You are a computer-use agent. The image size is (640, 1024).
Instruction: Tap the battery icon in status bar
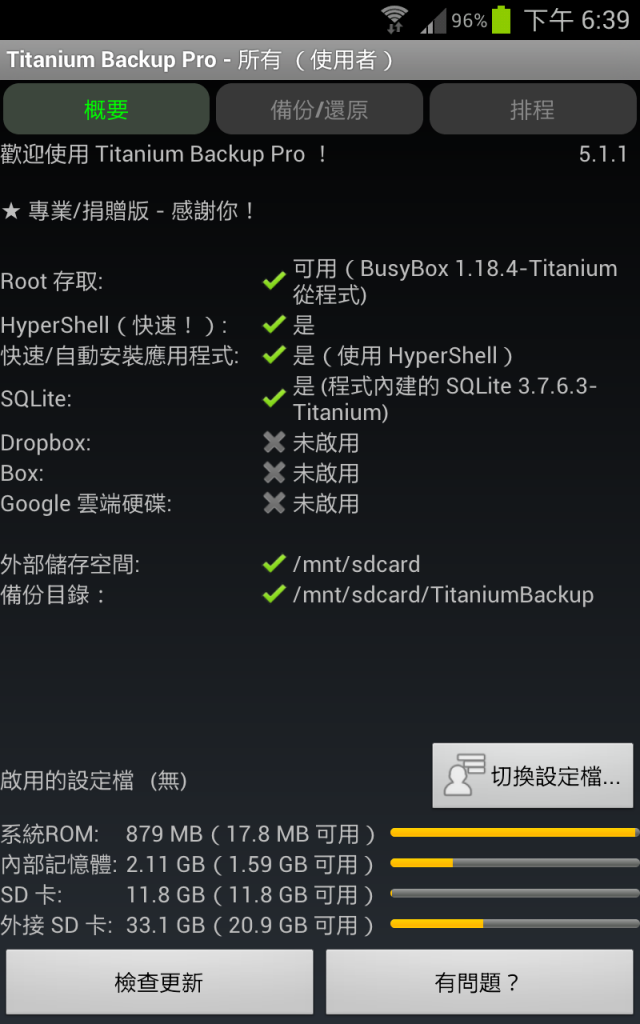(x=501, y=20)
